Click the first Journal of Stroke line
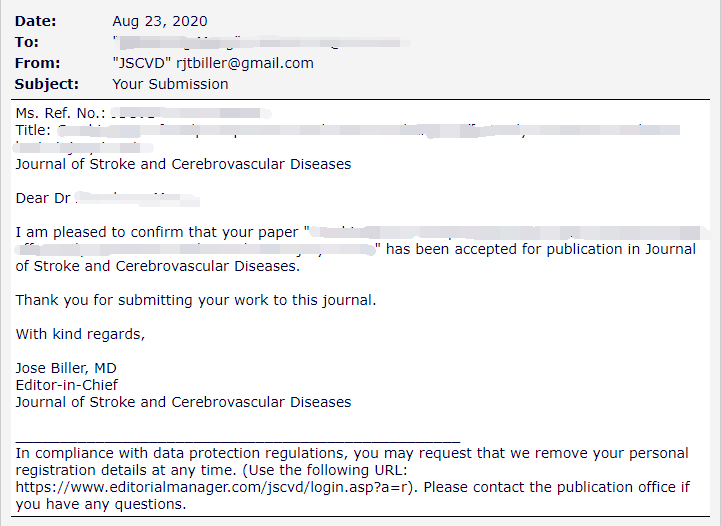The image size is (721, 526). 183,164
